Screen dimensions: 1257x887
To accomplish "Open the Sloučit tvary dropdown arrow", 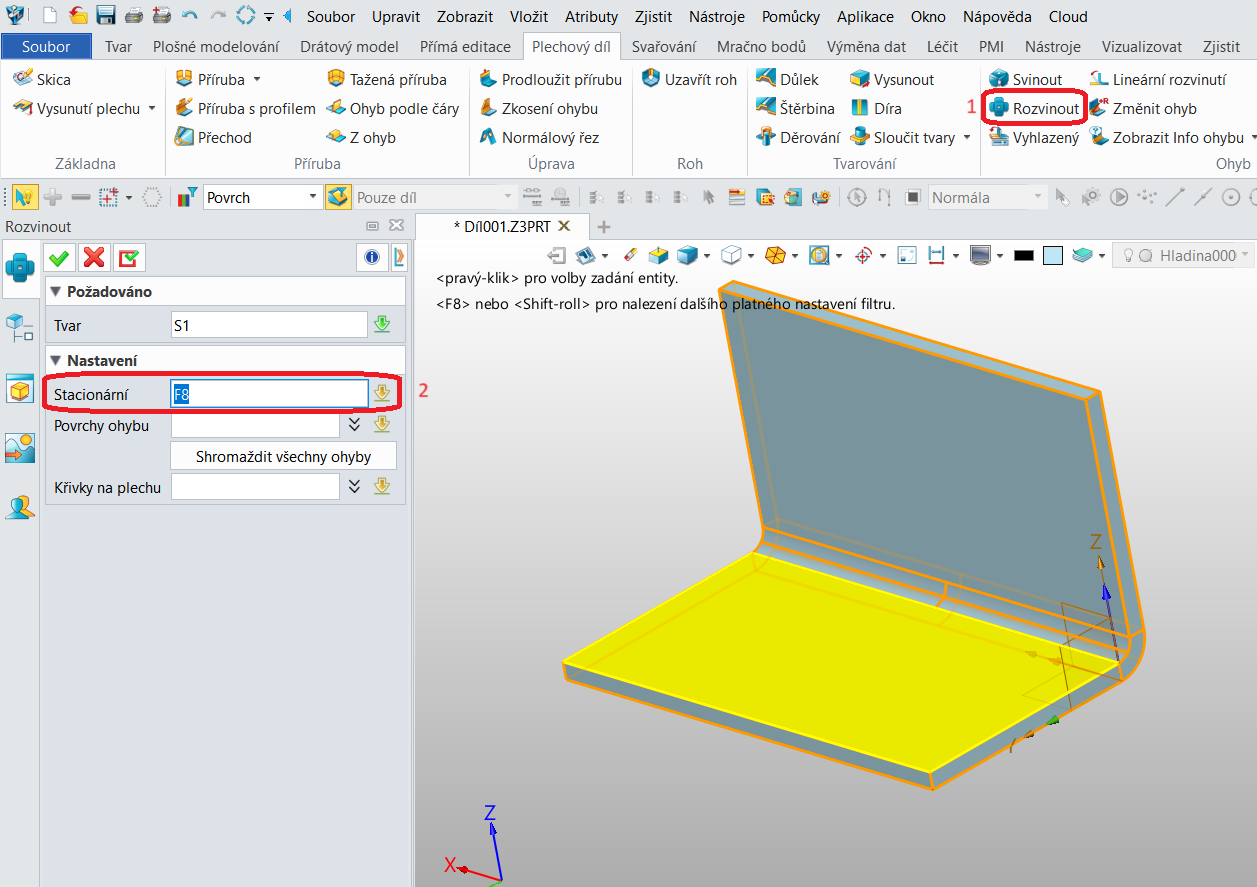I will pyautogui.click(x=967, y=137).
